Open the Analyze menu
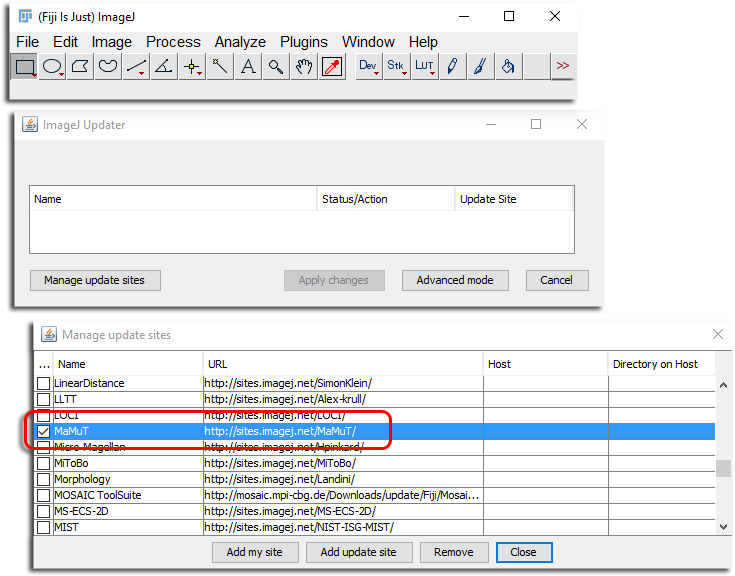This screenshot has height=576, width=735. point(240,42)
